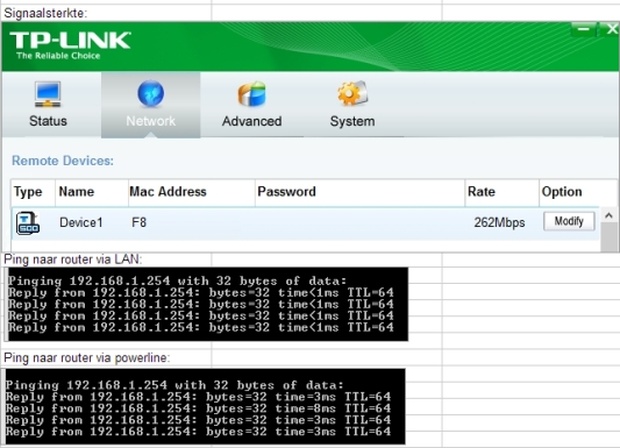This screenshot has height=448, width=620.
Task: Click the scroll up arrow in device list
Action: pos(609,215)
